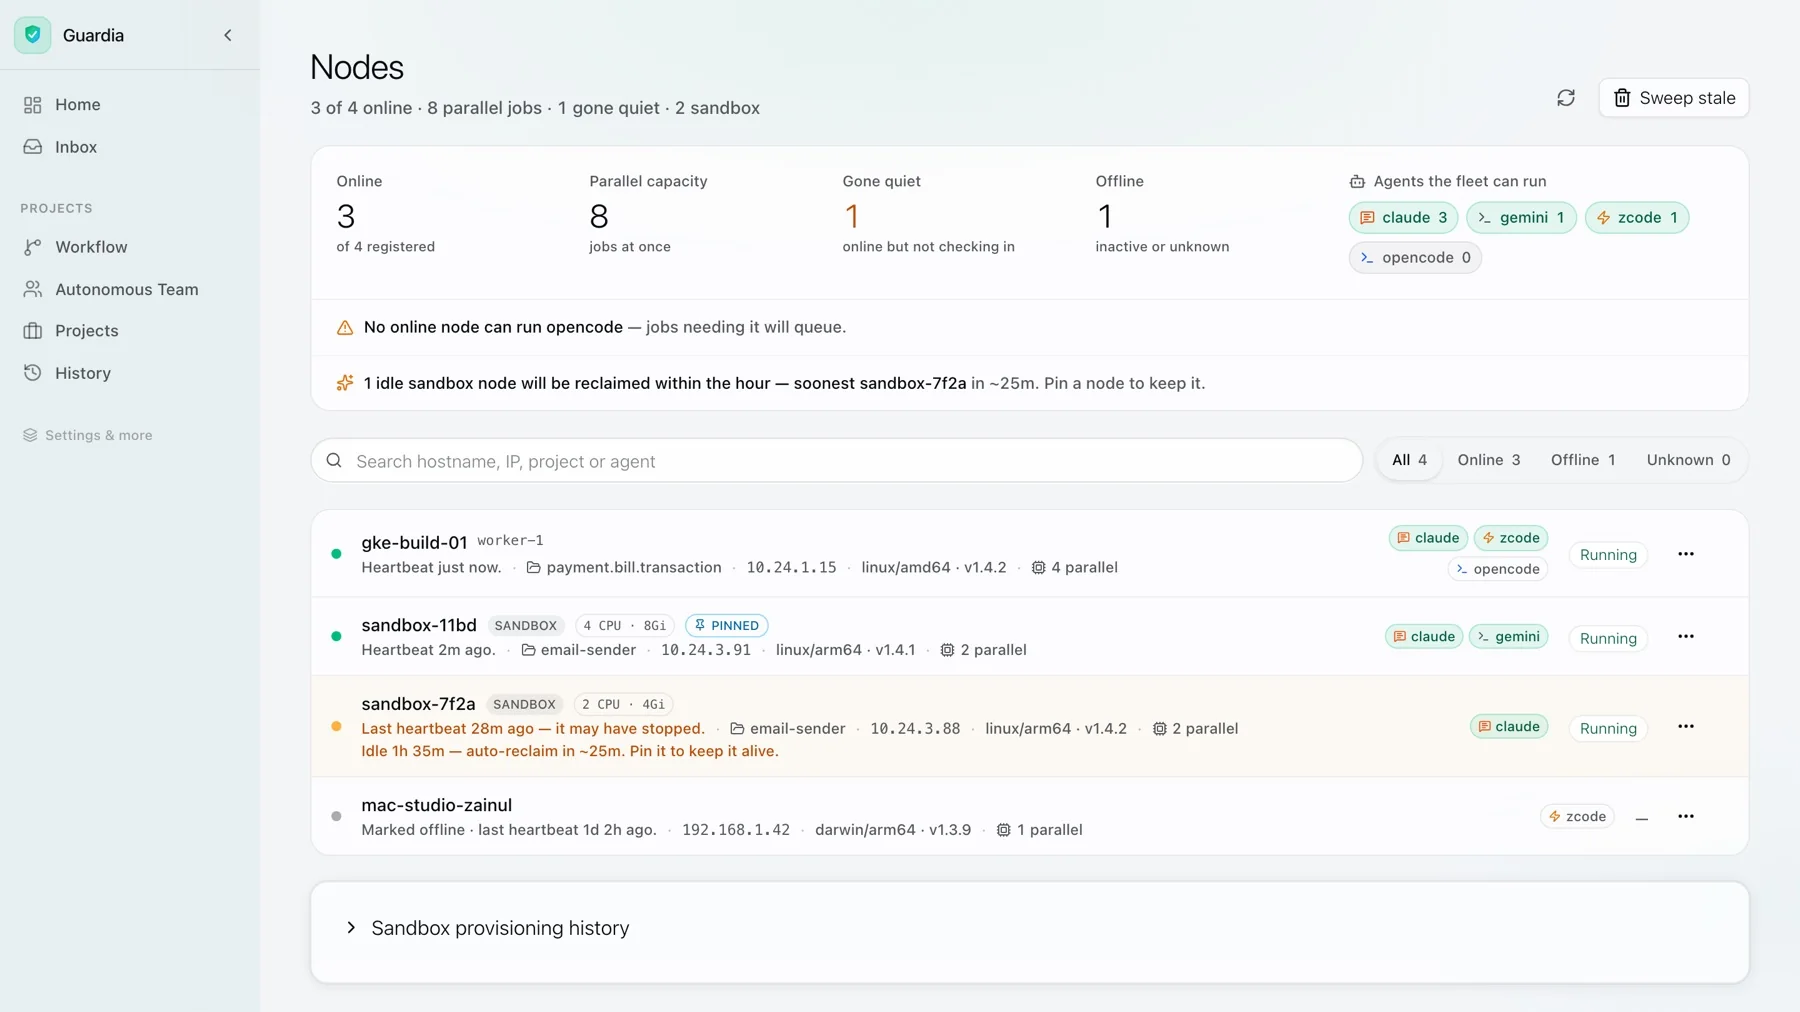Click the claude tag on sandbox-7f2a

point(1509,727)
